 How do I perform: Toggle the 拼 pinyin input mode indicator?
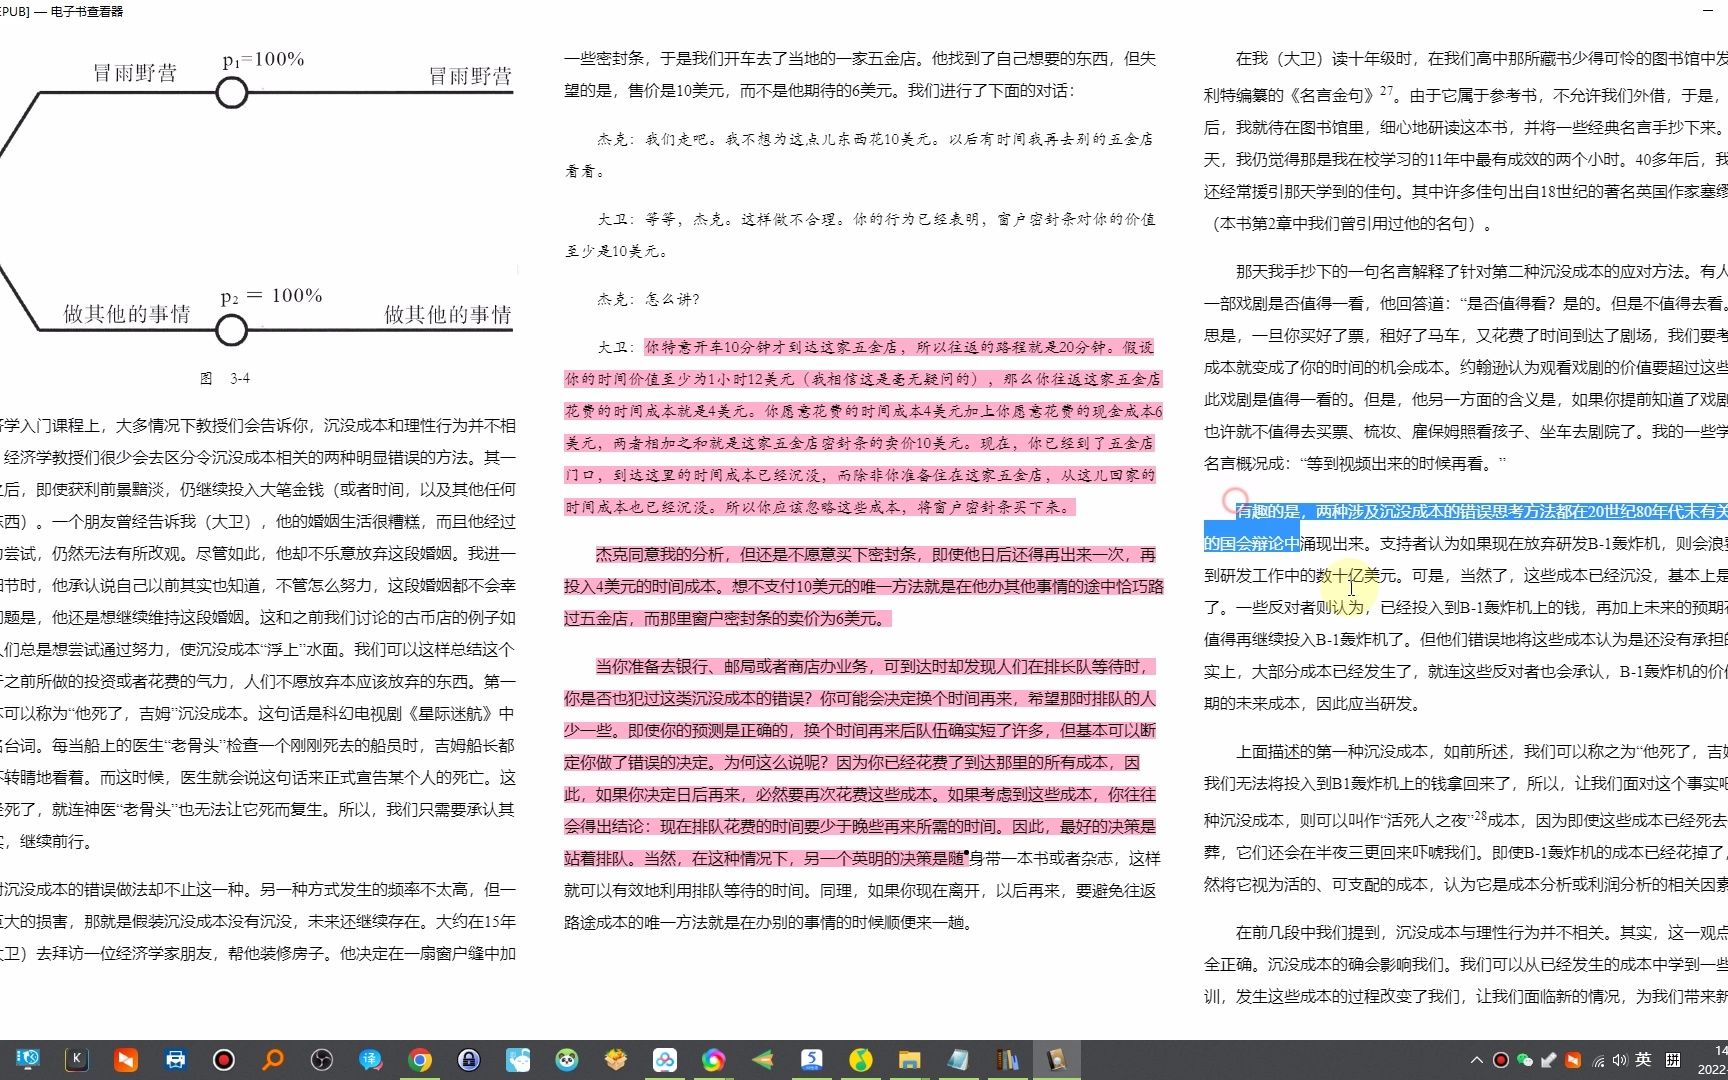(x=1673, y=1060)
